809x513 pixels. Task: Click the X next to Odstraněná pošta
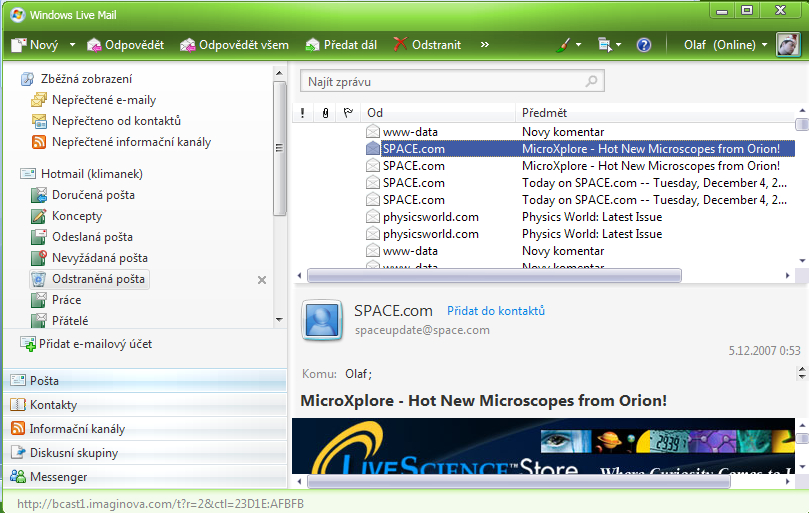pos(262,280)
